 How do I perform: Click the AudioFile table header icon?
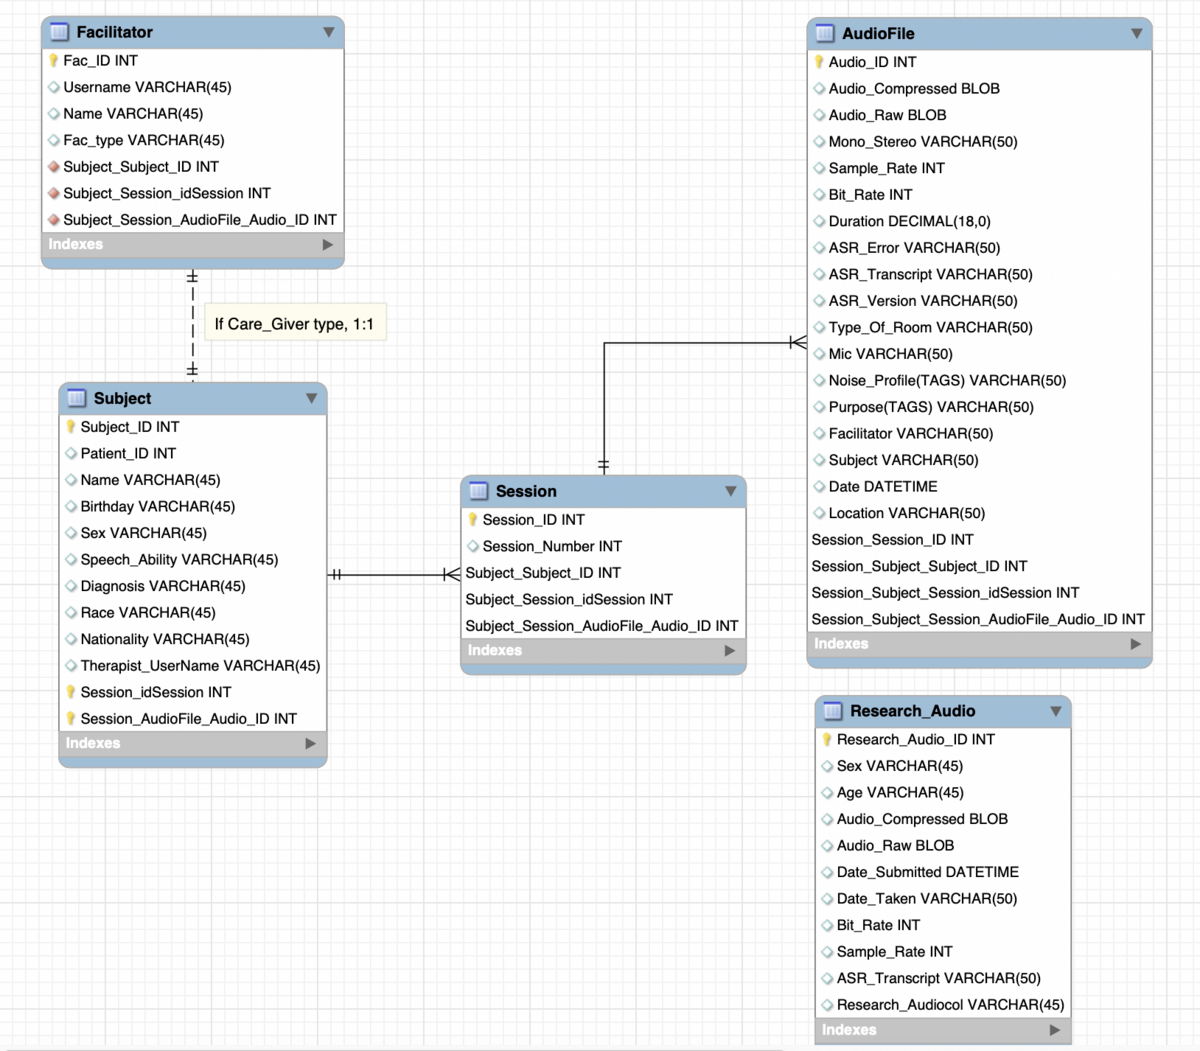pyautogui.click(x=824, y=33)
